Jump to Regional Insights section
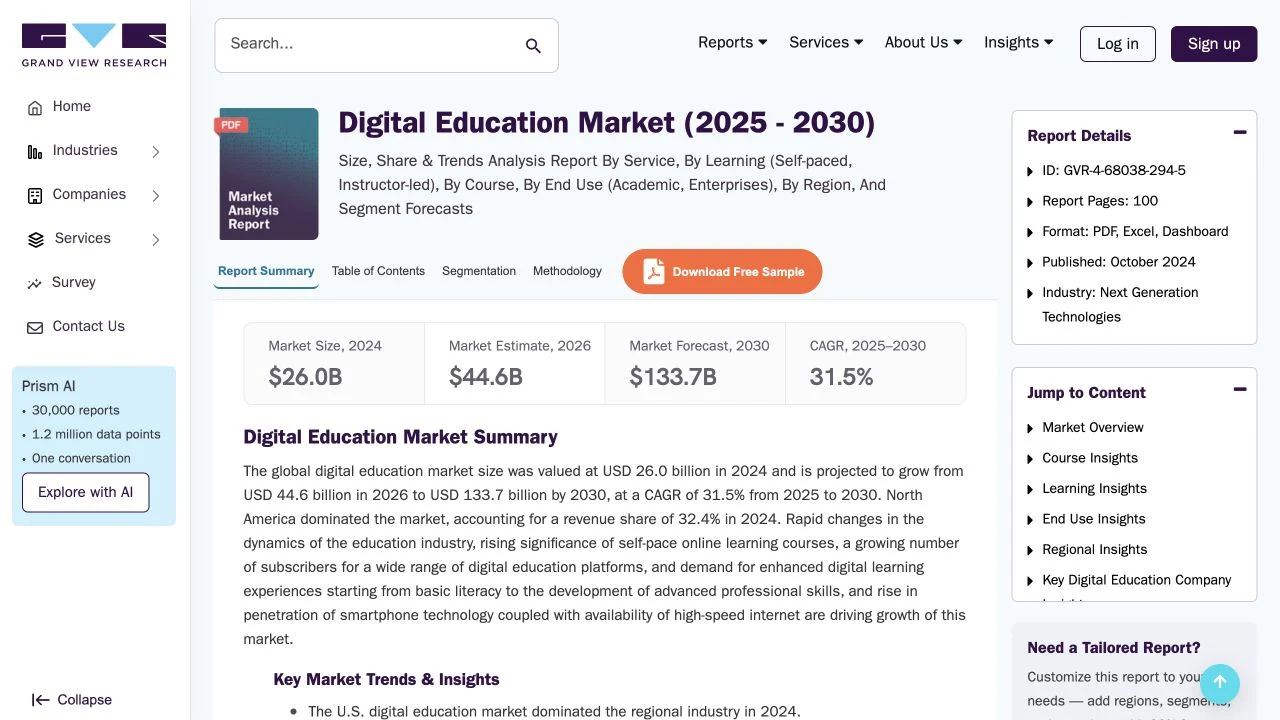This screenshot has height=720, width=1280. pos(1095,550)
